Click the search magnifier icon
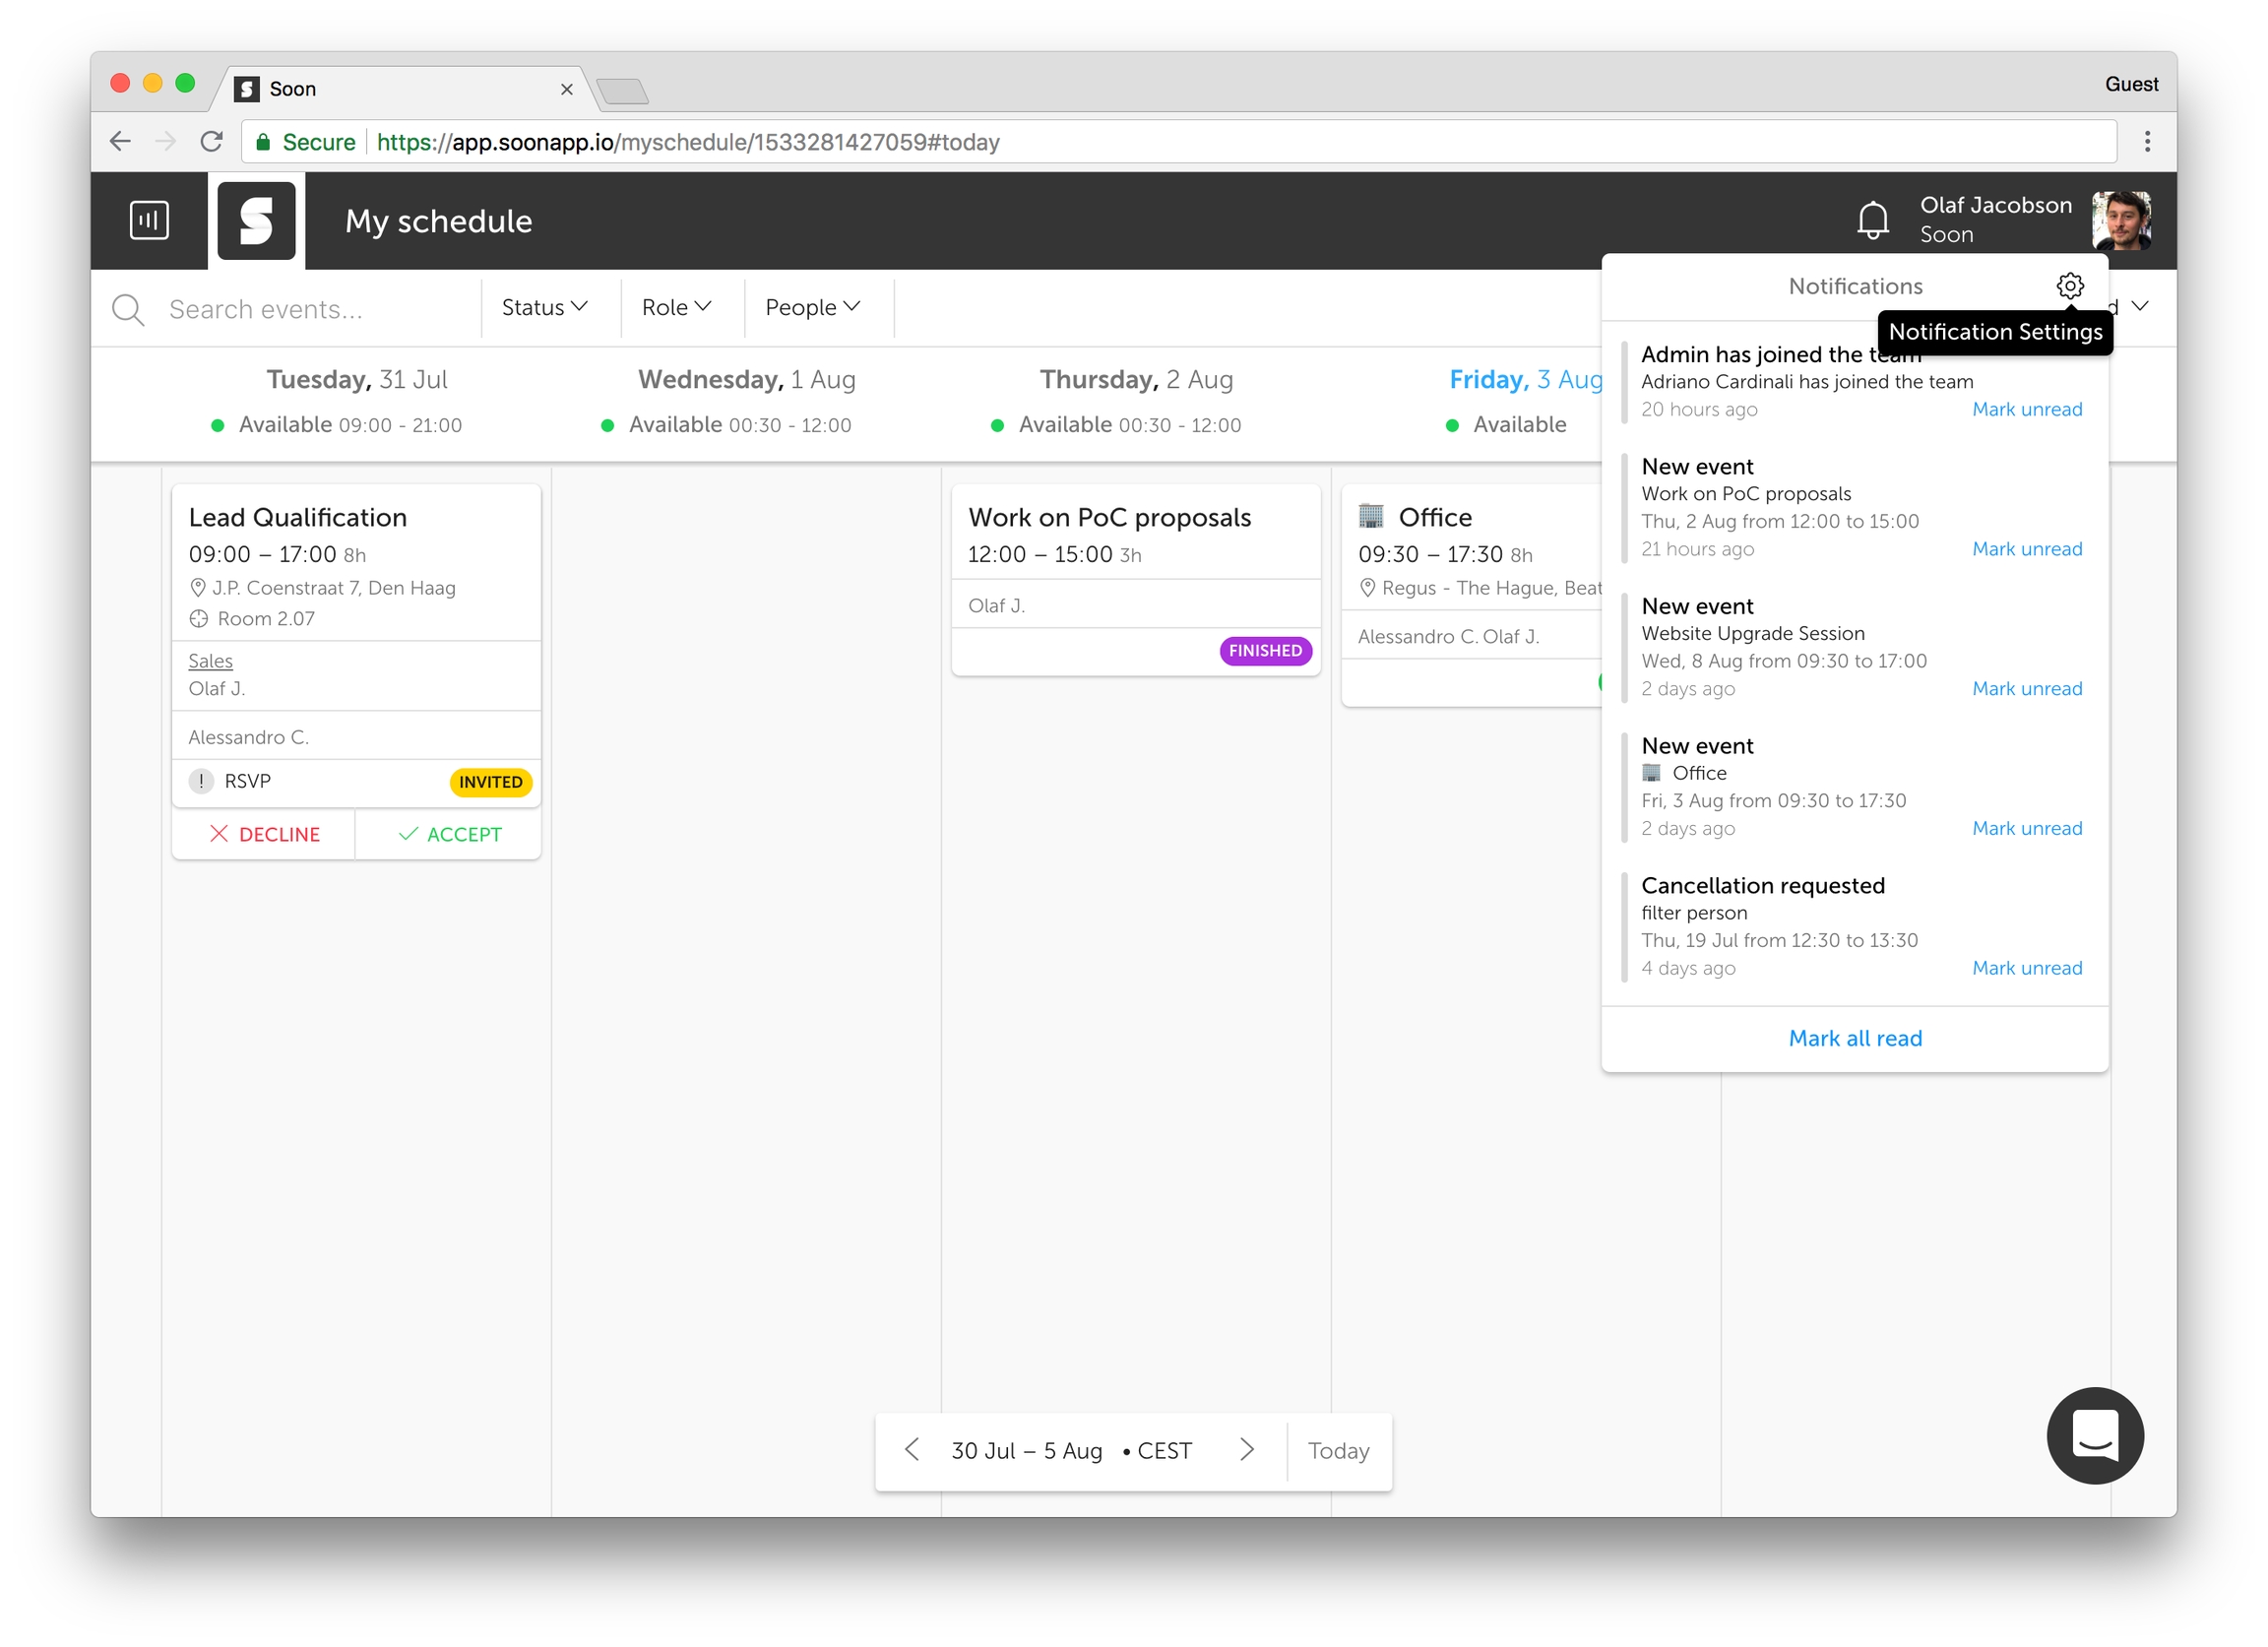 128,309
